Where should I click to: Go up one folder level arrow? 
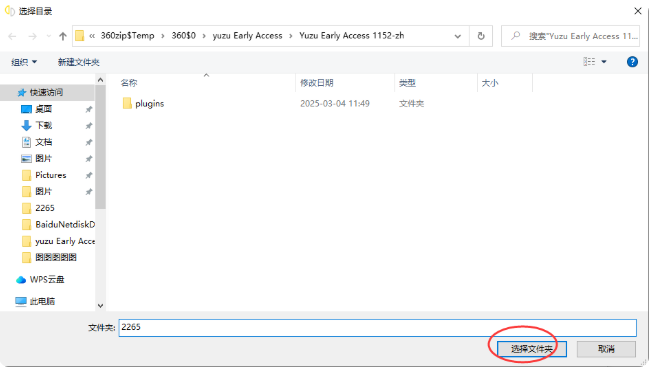pos(62,36)
